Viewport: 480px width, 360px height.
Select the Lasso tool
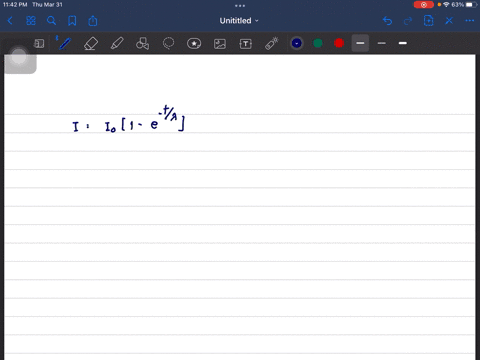click(x=168, y=43)
